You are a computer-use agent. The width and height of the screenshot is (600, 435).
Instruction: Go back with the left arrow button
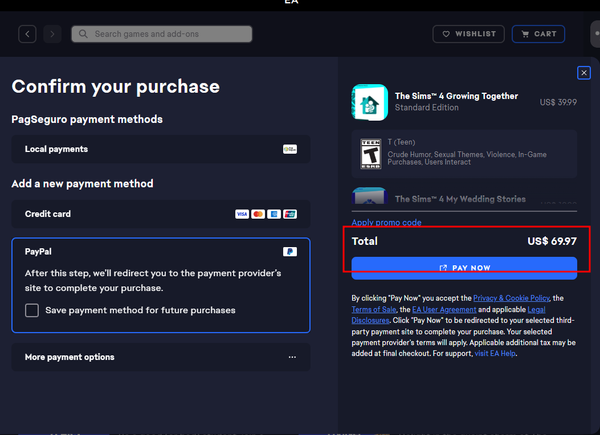pos(27,34)
